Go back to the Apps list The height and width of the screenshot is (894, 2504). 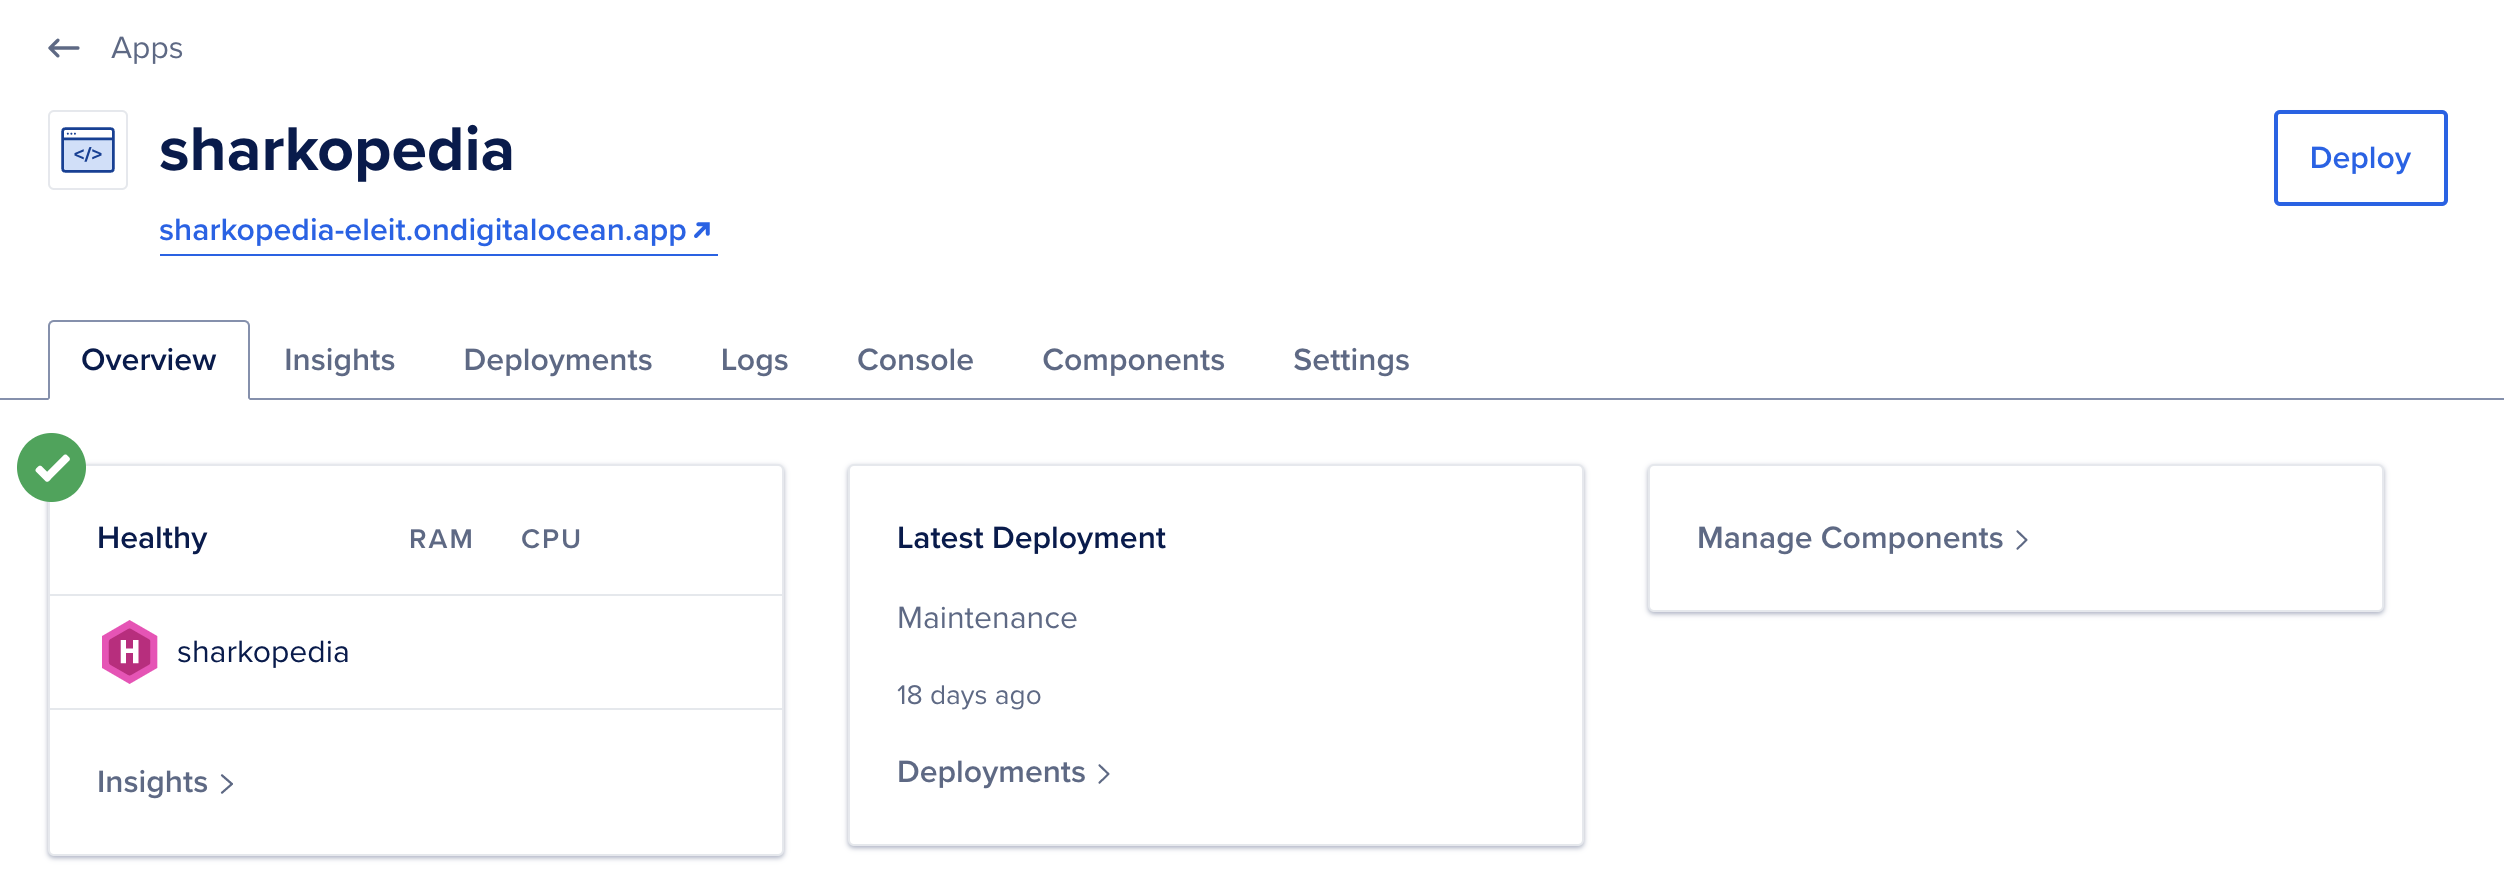tap(147, 48)
